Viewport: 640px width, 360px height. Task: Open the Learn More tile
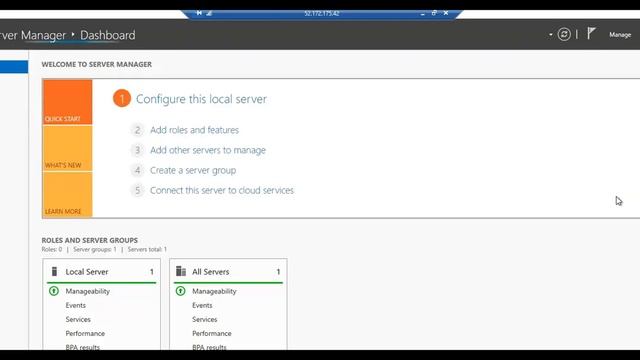pos(67,194)
